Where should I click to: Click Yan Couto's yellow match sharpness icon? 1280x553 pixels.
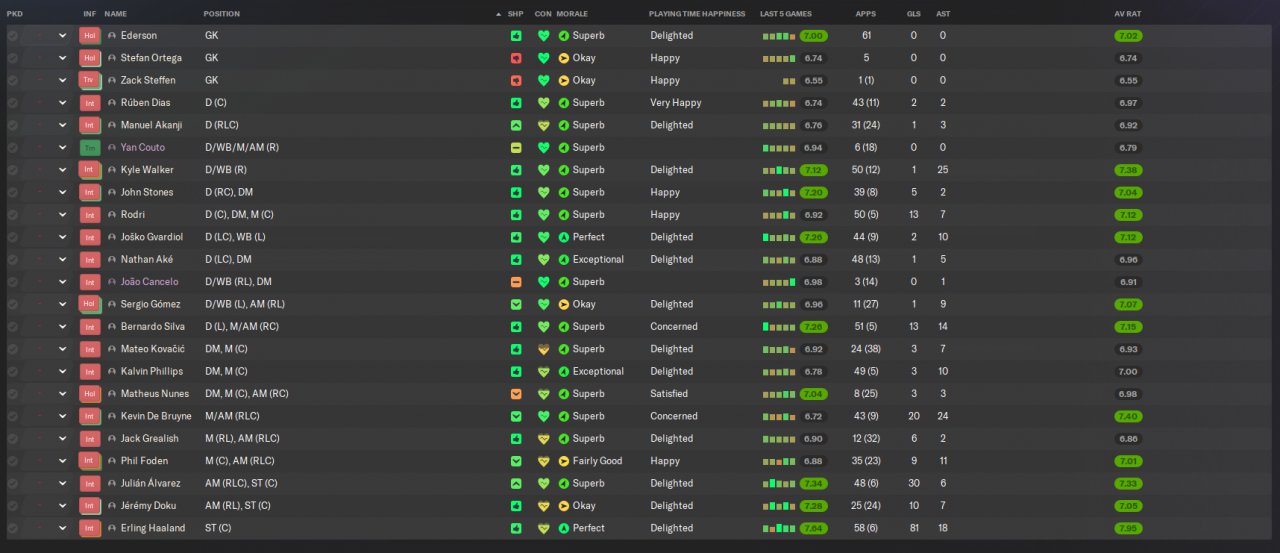click(516, 147)
